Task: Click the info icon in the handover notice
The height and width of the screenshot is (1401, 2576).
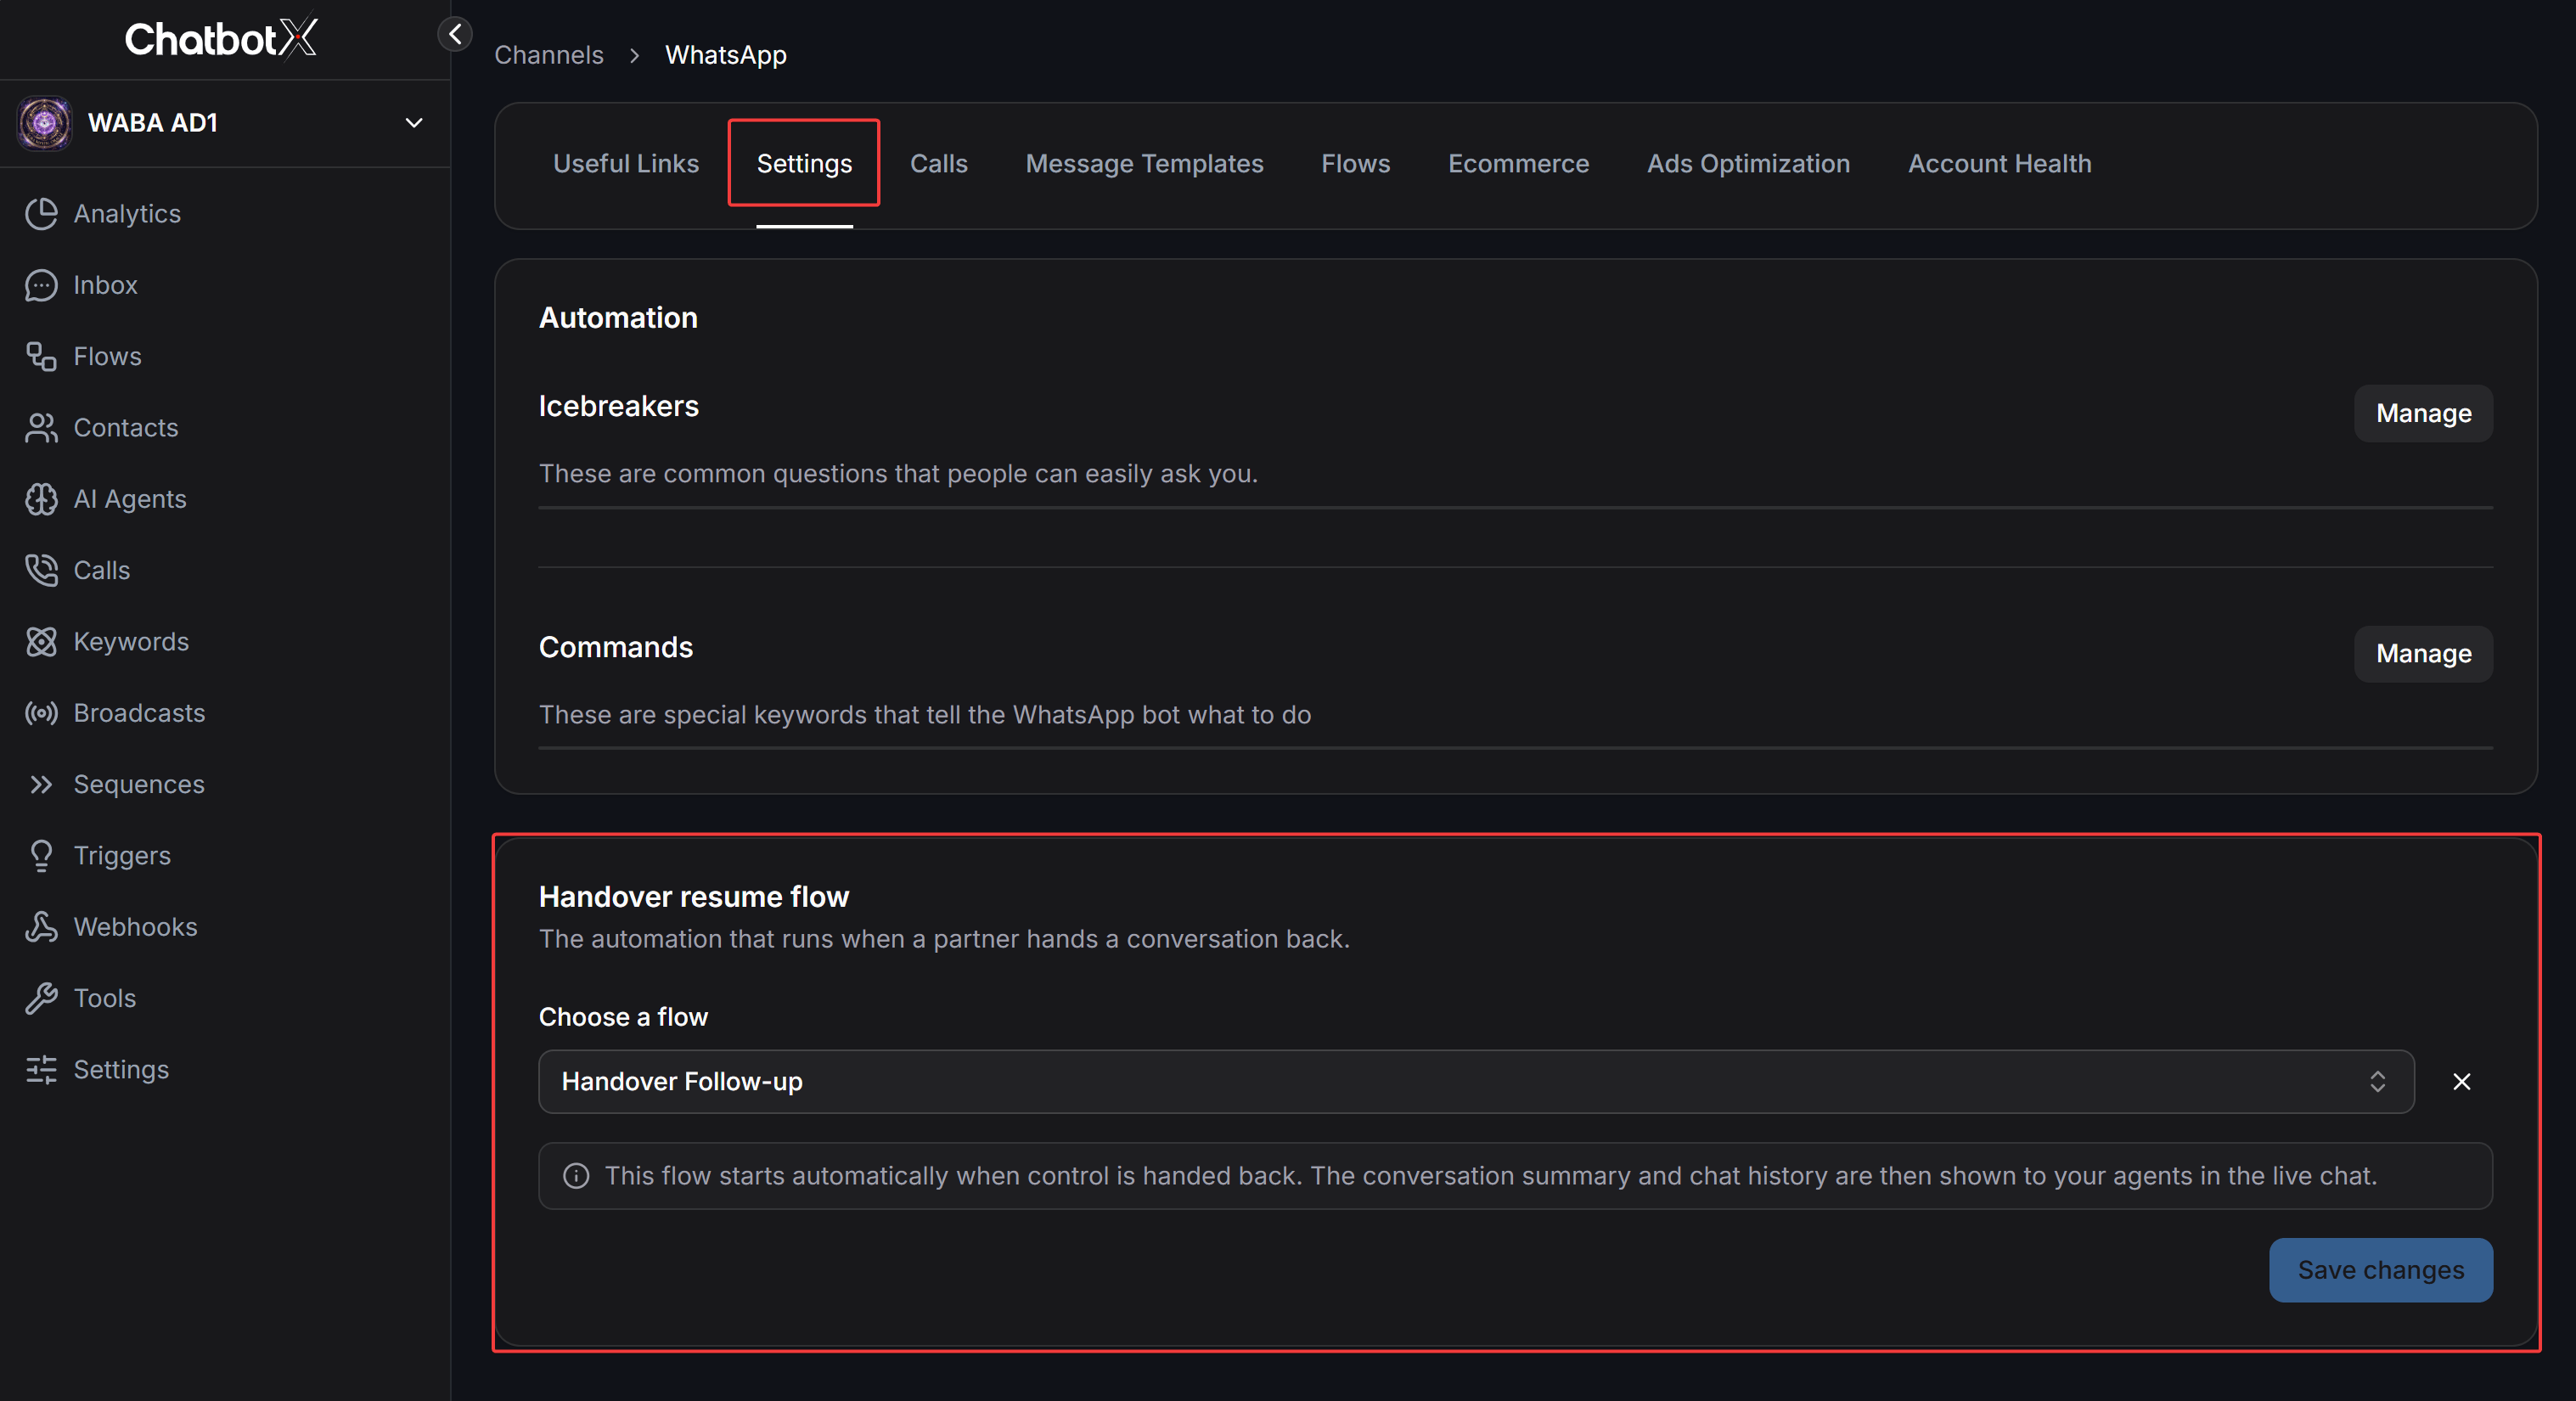Action: (x=576, y=1176)
